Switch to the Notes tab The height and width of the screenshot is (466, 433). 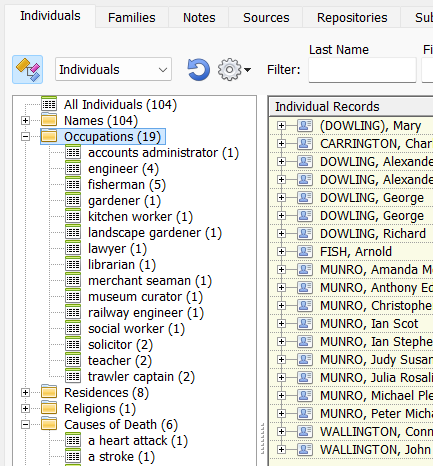pyautogui.click(x=199, y=17)
